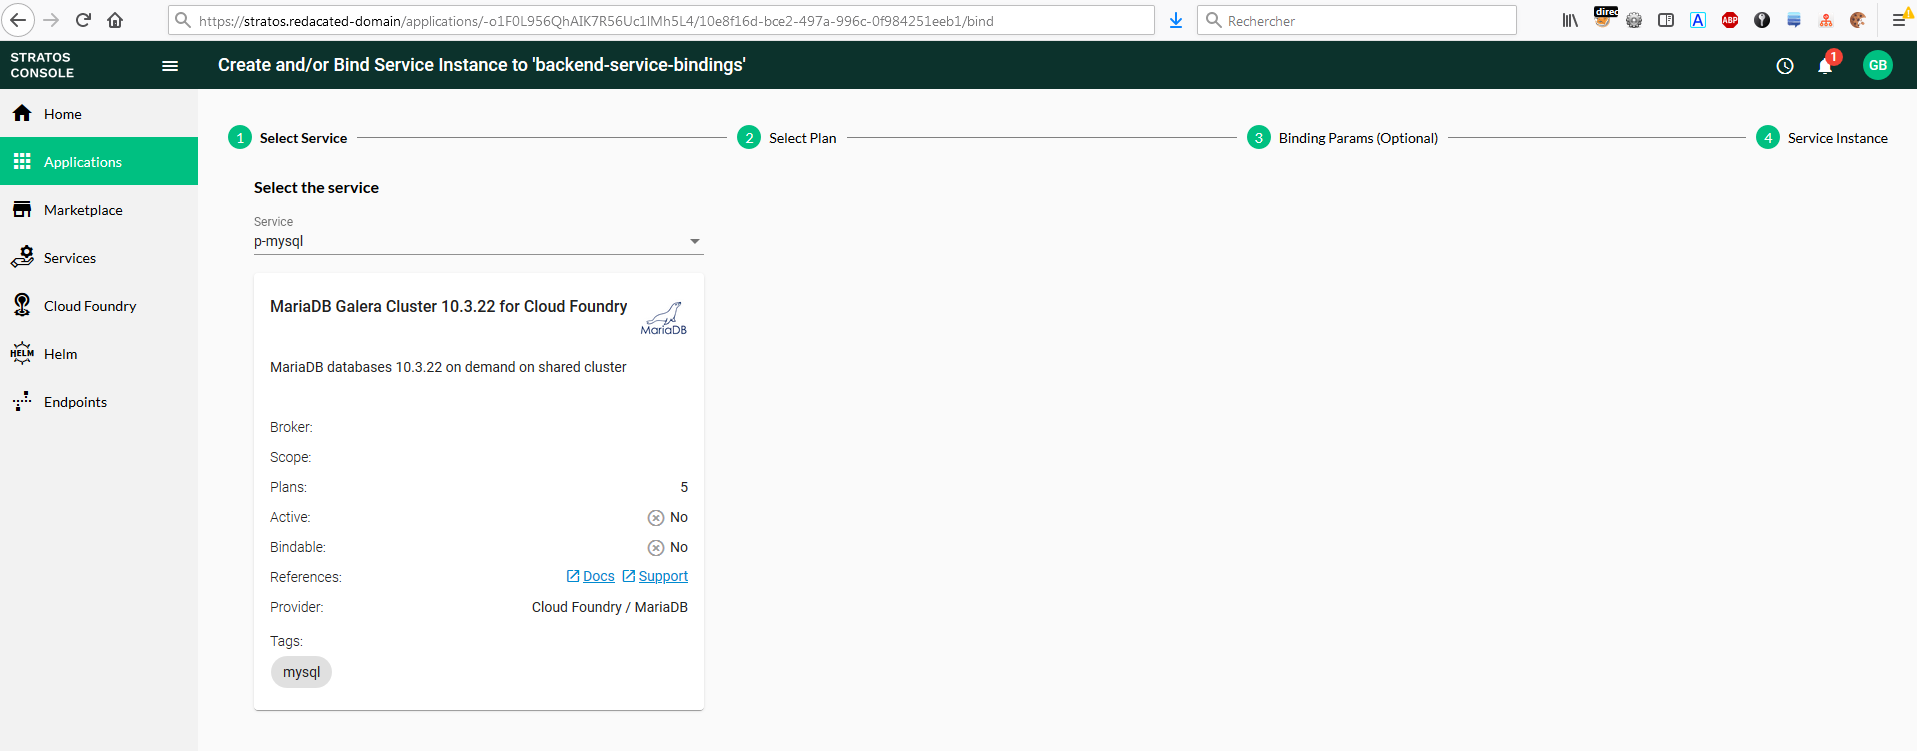This screenshot has height=751, width=1917.
Task: Click the Plans count value 5
Action: pos(684,487)
